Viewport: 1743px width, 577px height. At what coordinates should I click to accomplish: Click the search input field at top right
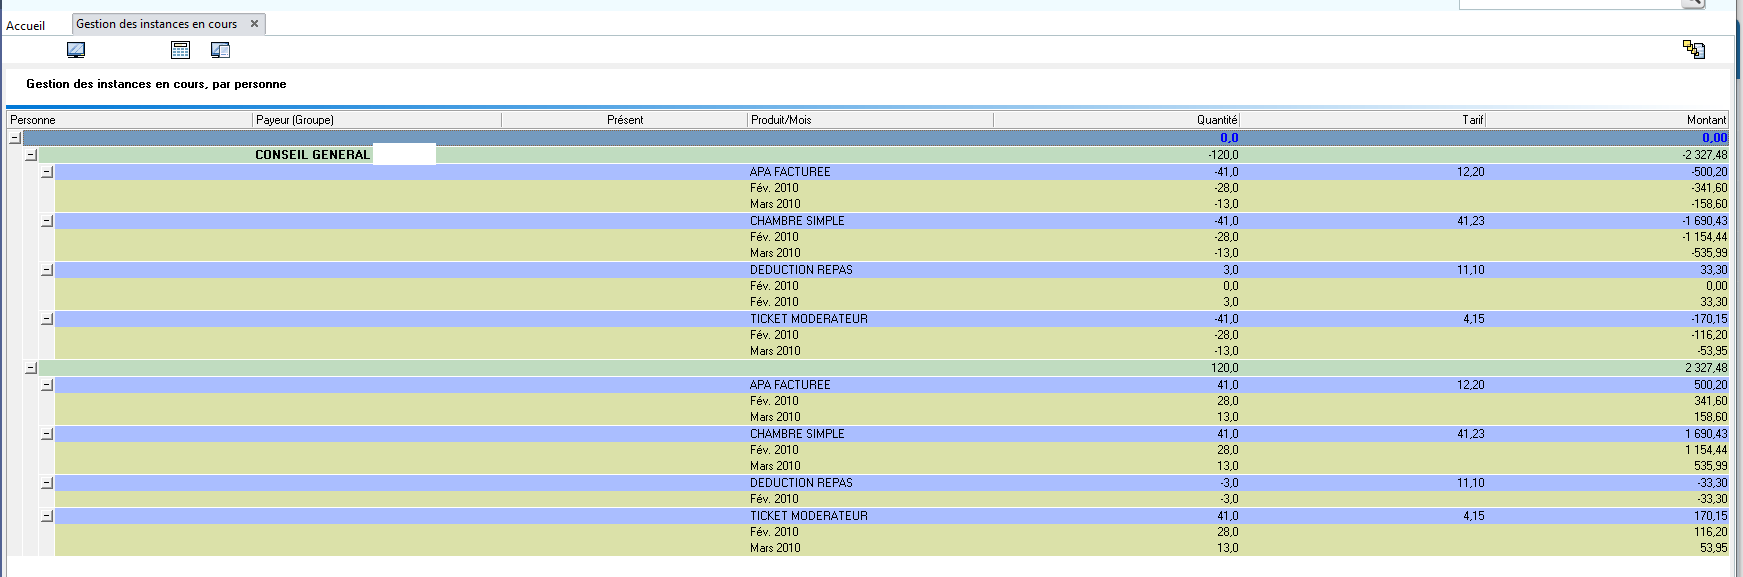pos(1568,4)
